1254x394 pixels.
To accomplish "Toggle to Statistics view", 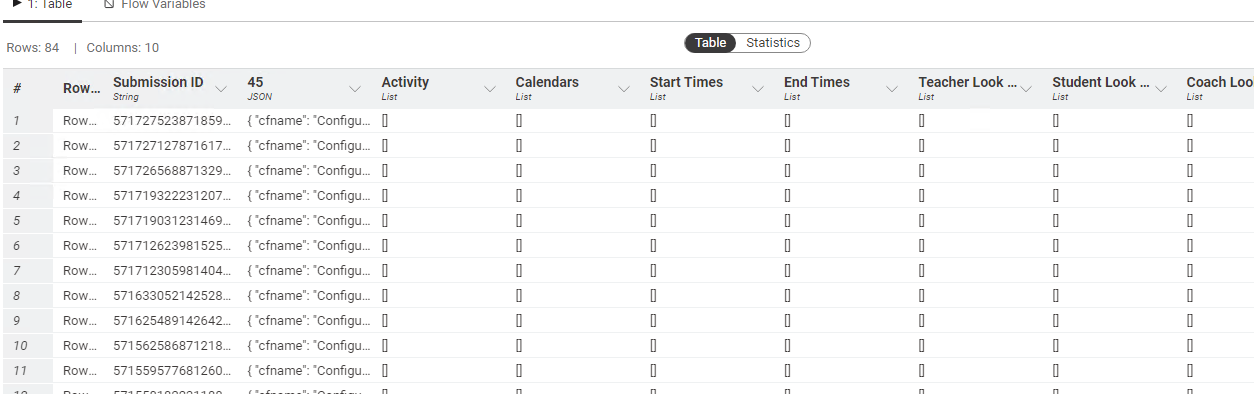I will pos(773,43).
